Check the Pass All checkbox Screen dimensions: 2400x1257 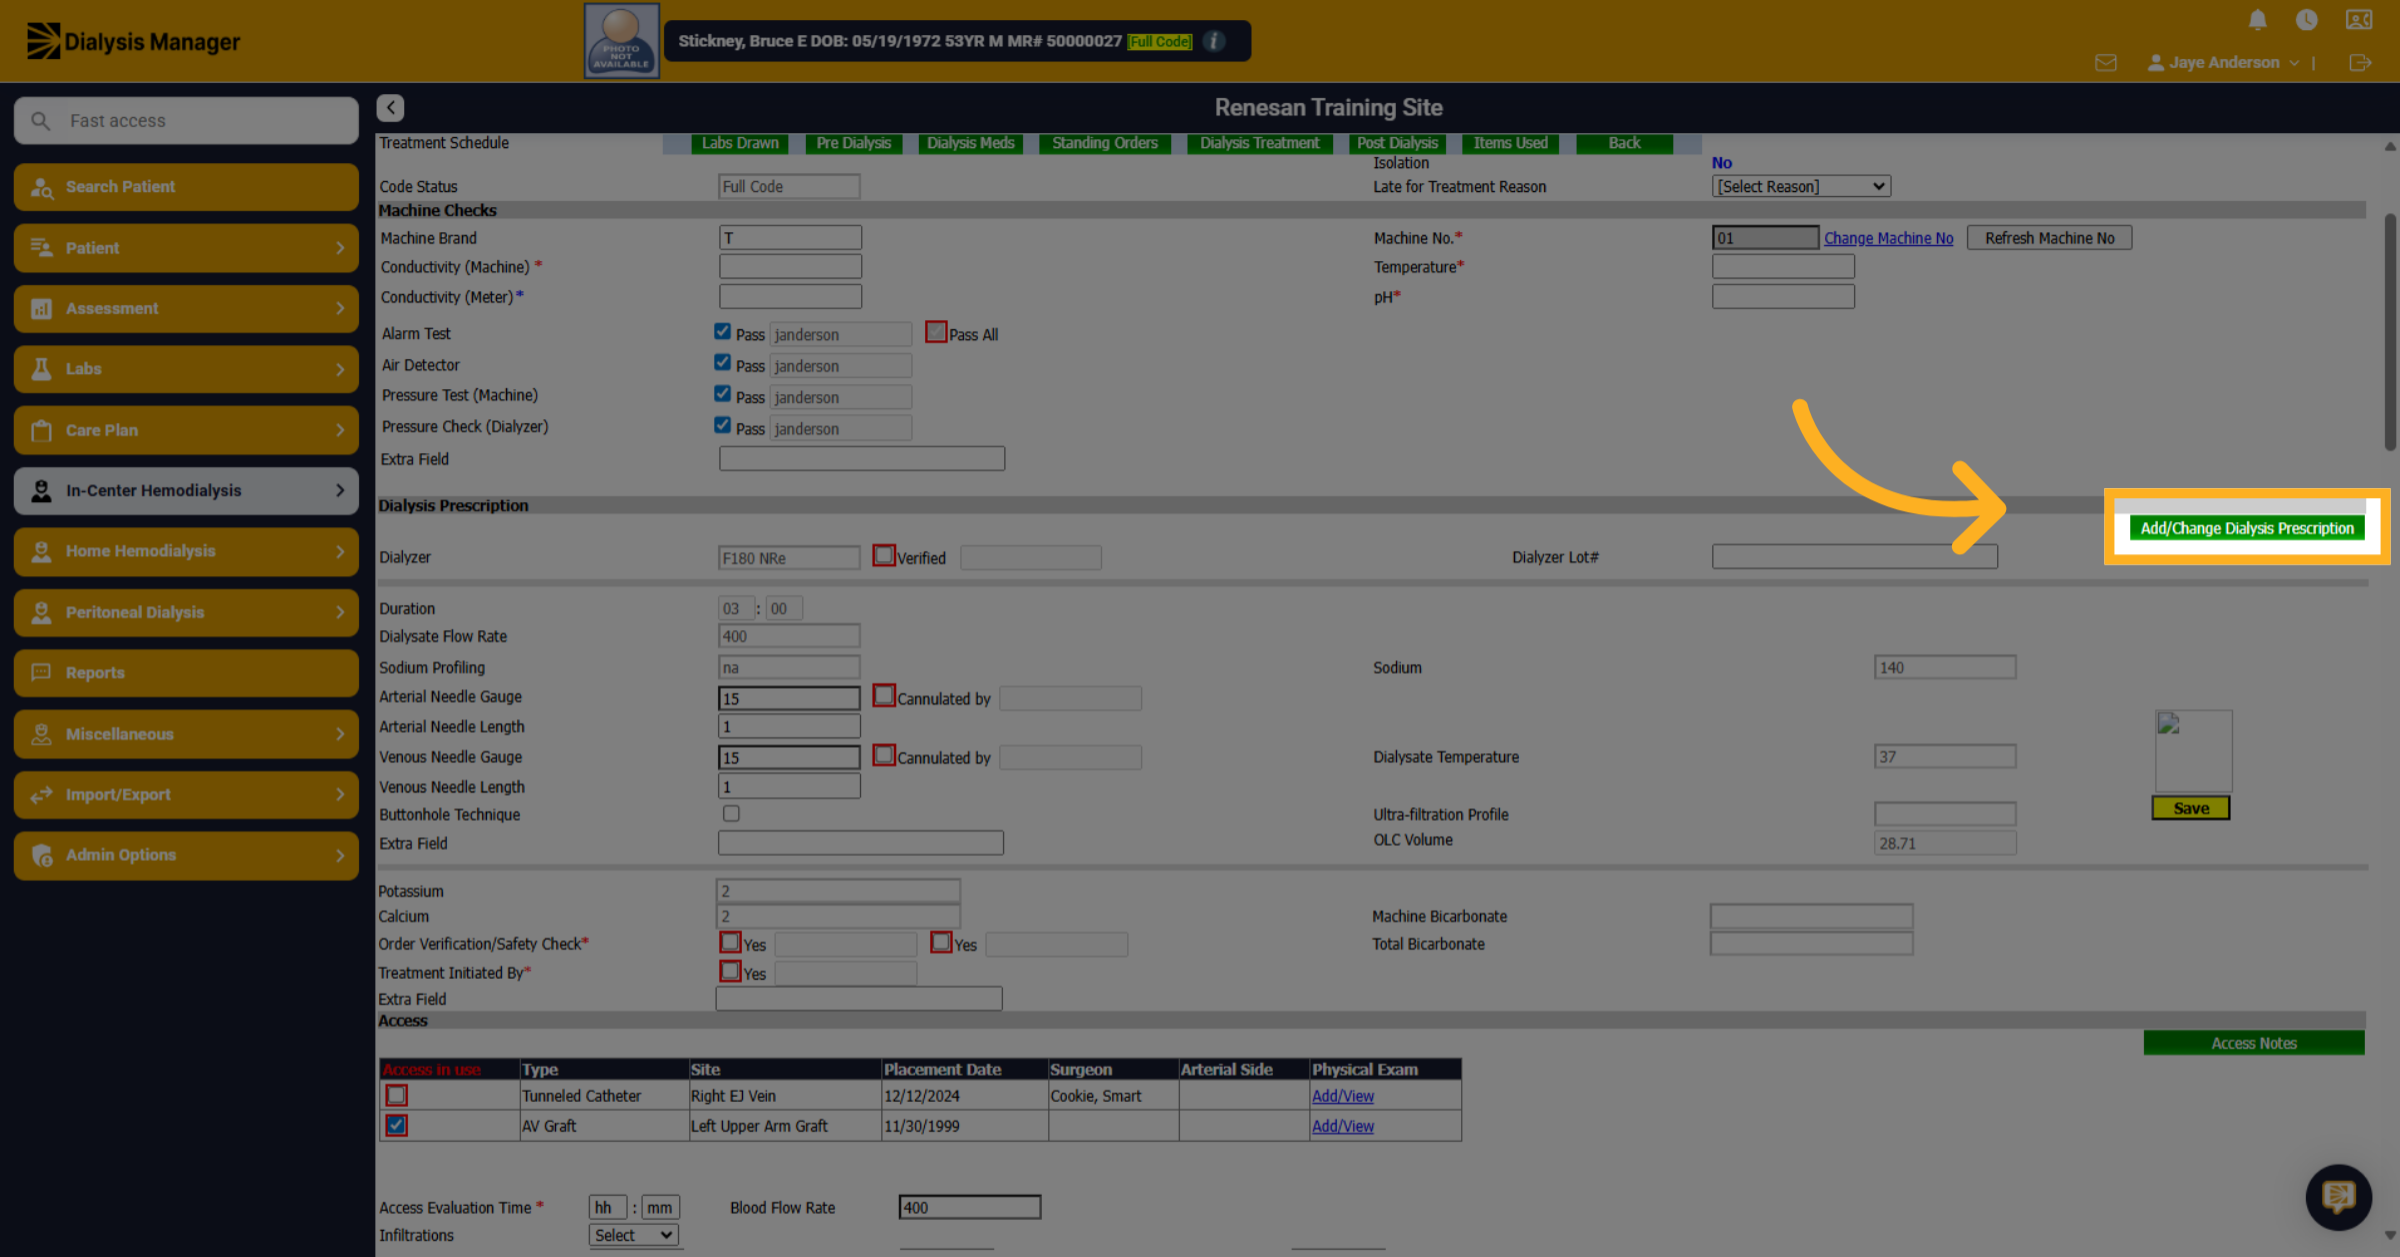[936, 332]
